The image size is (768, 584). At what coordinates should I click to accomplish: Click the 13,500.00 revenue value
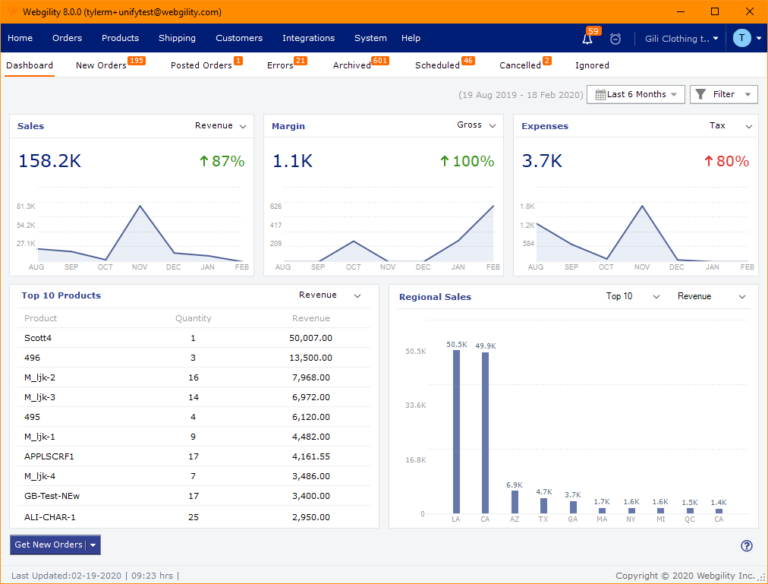[311, 358]
